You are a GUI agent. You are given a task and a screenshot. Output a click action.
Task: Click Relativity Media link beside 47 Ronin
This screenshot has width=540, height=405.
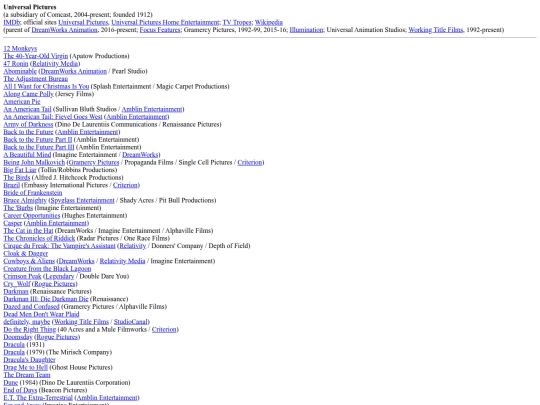(55, 64)
